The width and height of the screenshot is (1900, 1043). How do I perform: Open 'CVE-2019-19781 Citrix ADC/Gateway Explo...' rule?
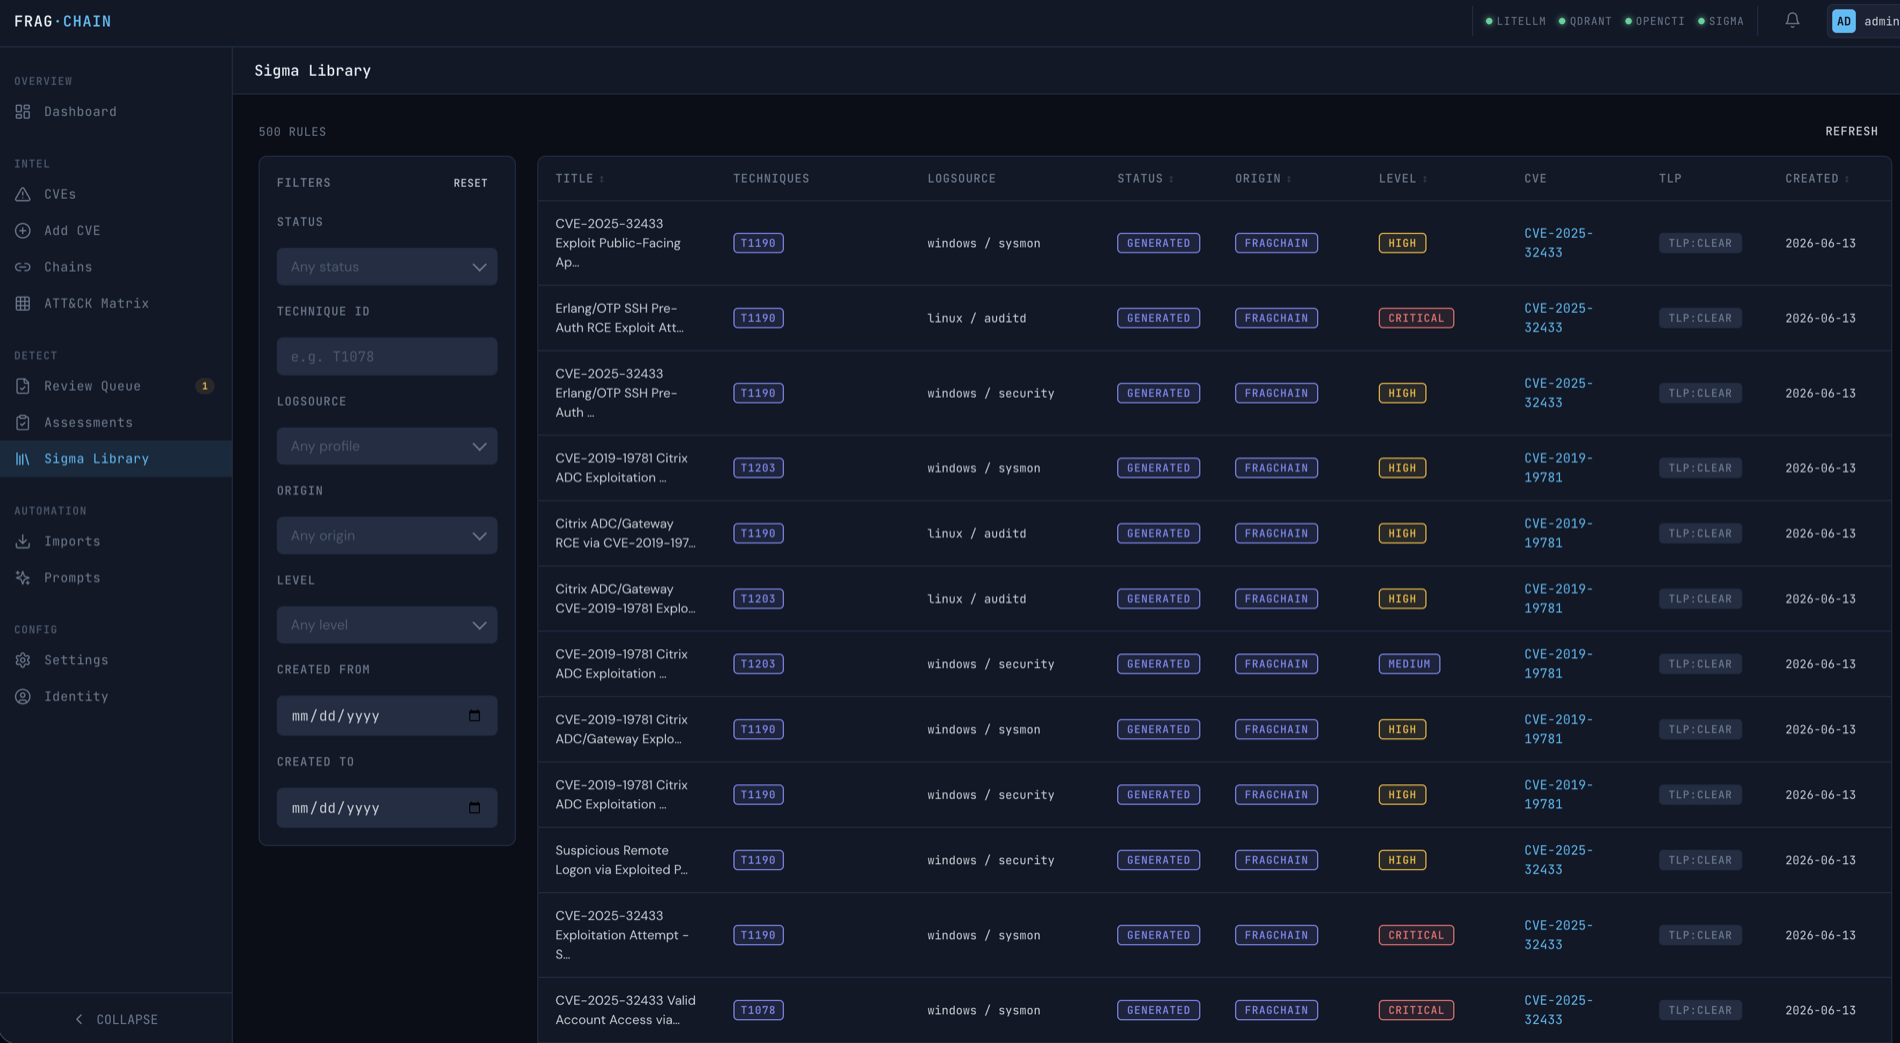point(621,729)
